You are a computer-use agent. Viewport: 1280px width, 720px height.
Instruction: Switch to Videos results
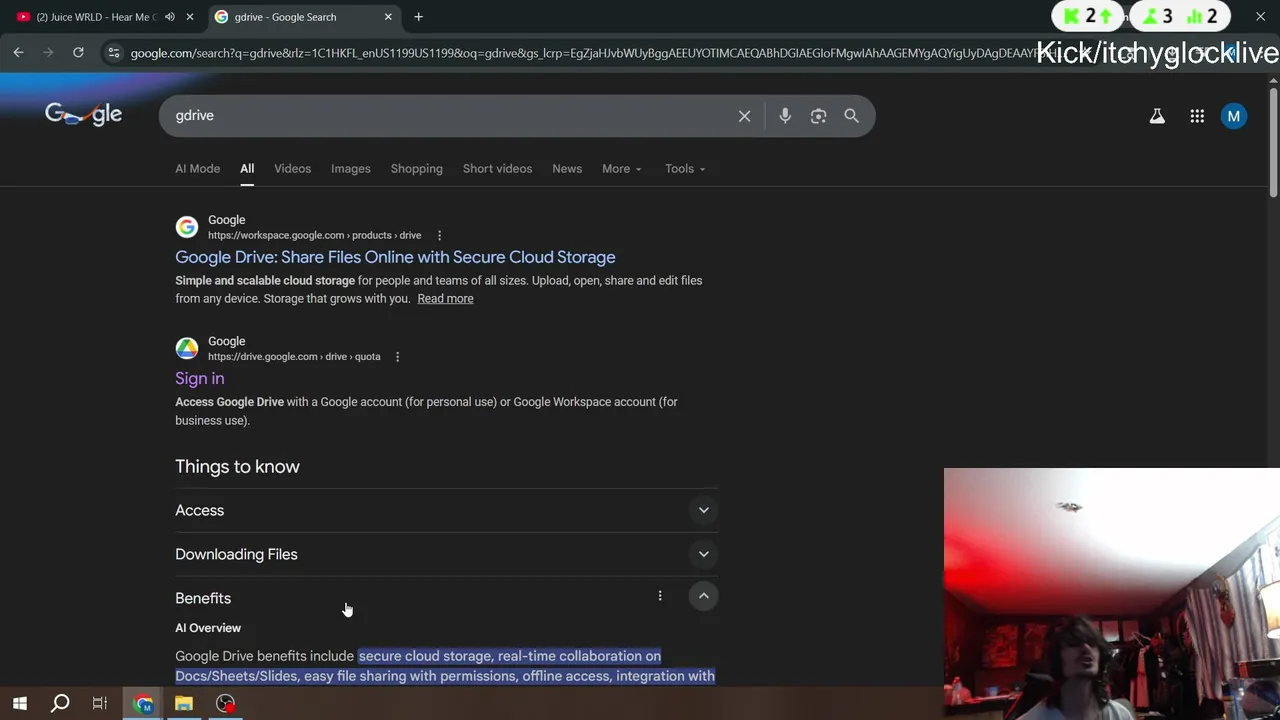pyautogui.click(x=293, y=169)
